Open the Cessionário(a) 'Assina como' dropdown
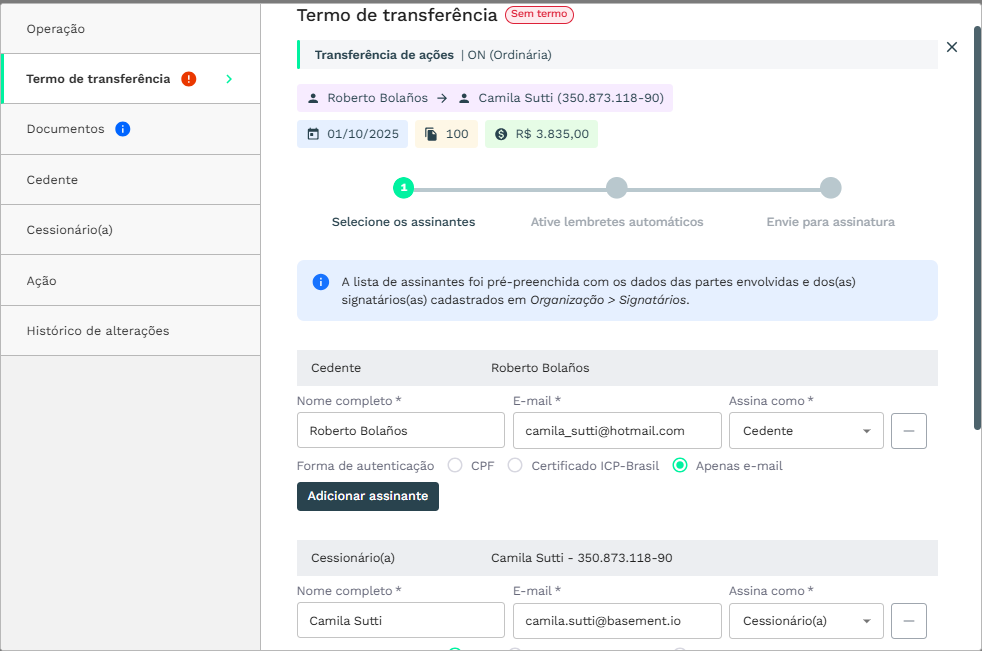 pyautogui.click(x=805, y=621)
